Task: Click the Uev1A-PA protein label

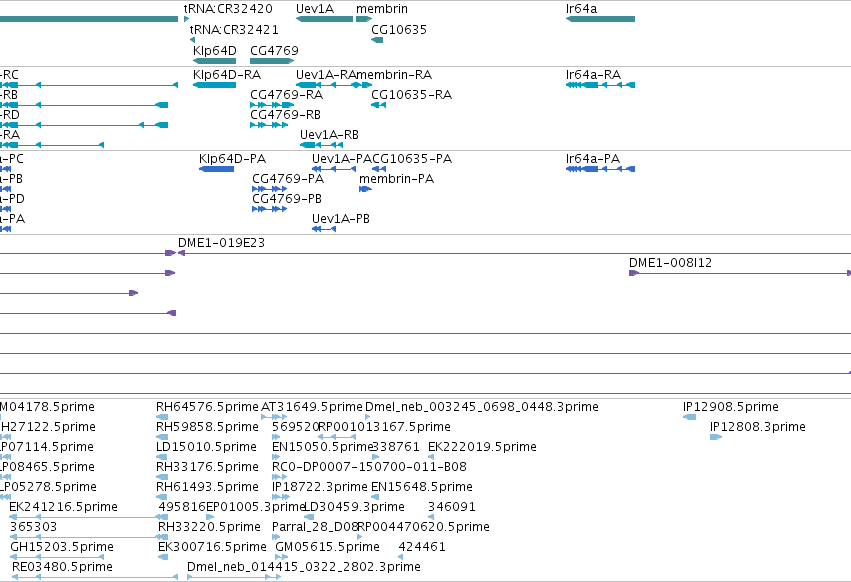Action: coord(342,159)
